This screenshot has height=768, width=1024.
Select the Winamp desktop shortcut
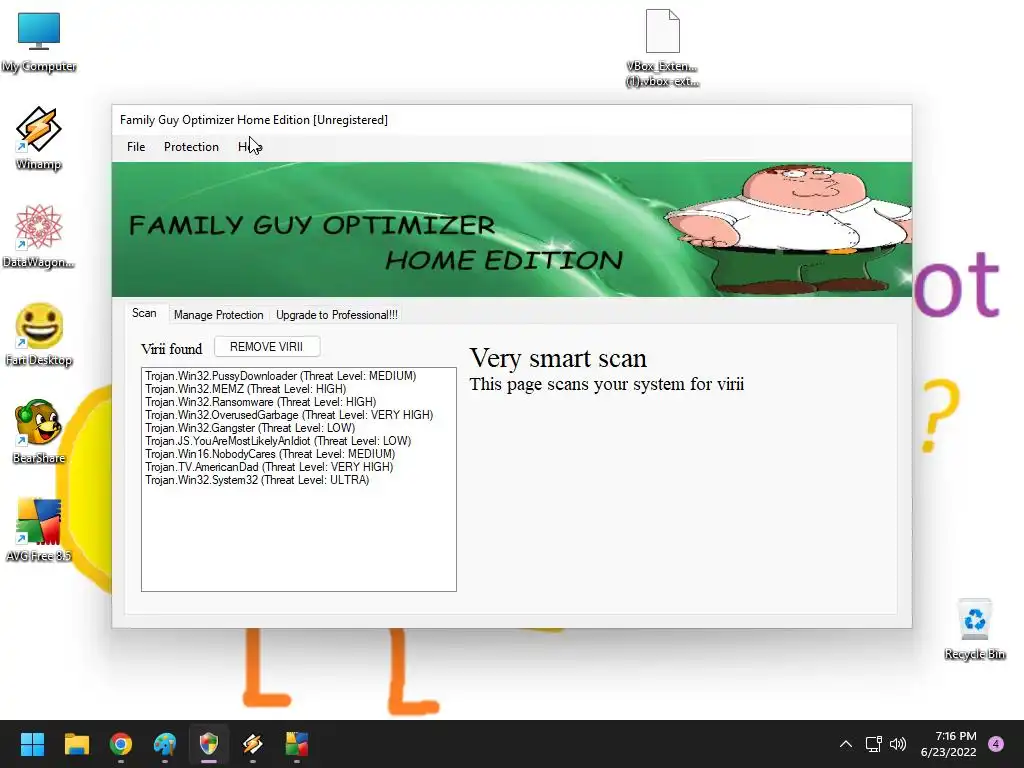click(x=39, y=138)
